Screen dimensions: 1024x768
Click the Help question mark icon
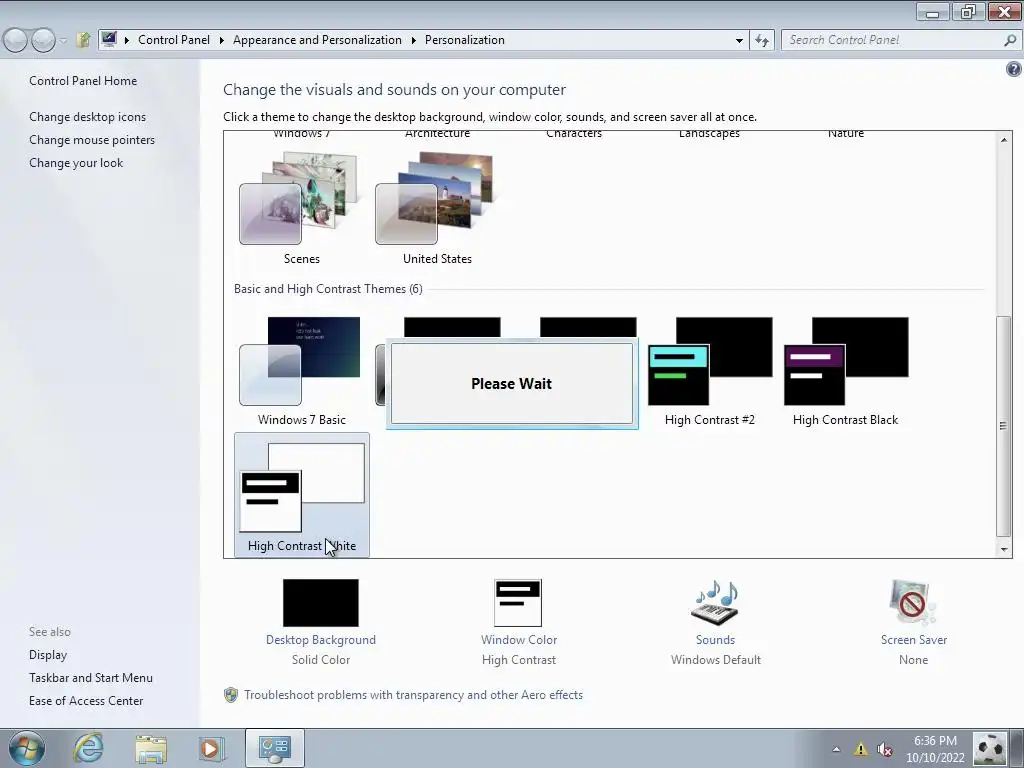coord(1014,69)
